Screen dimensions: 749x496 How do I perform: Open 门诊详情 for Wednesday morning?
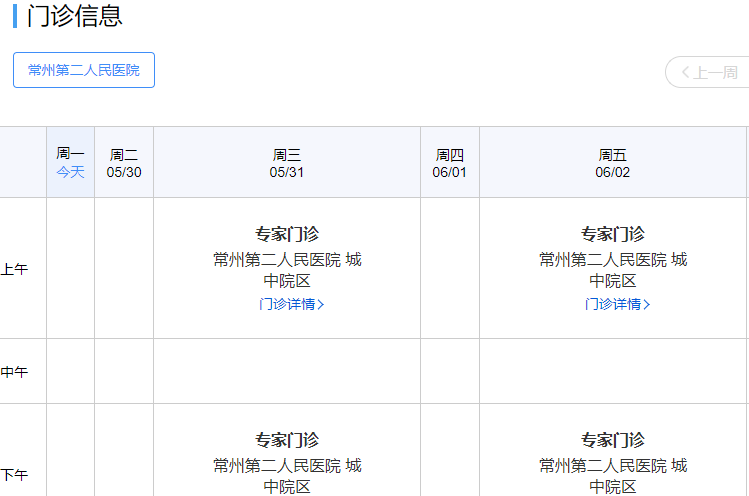(x=291, y=304)
